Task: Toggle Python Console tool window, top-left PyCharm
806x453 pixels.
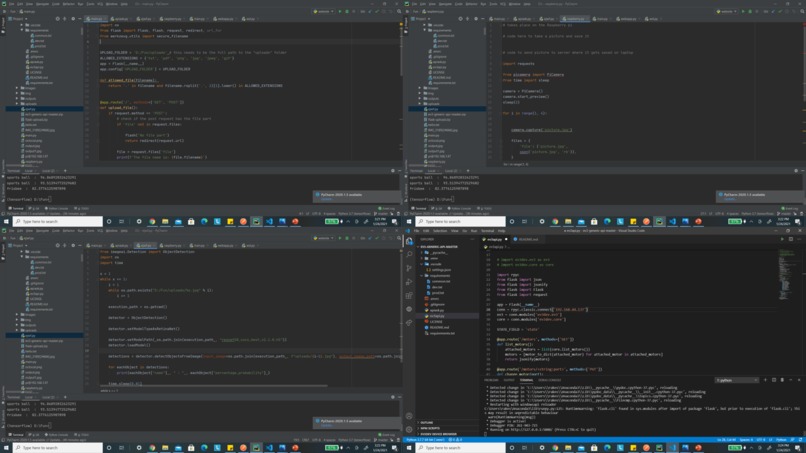Action: coord(57,208)
